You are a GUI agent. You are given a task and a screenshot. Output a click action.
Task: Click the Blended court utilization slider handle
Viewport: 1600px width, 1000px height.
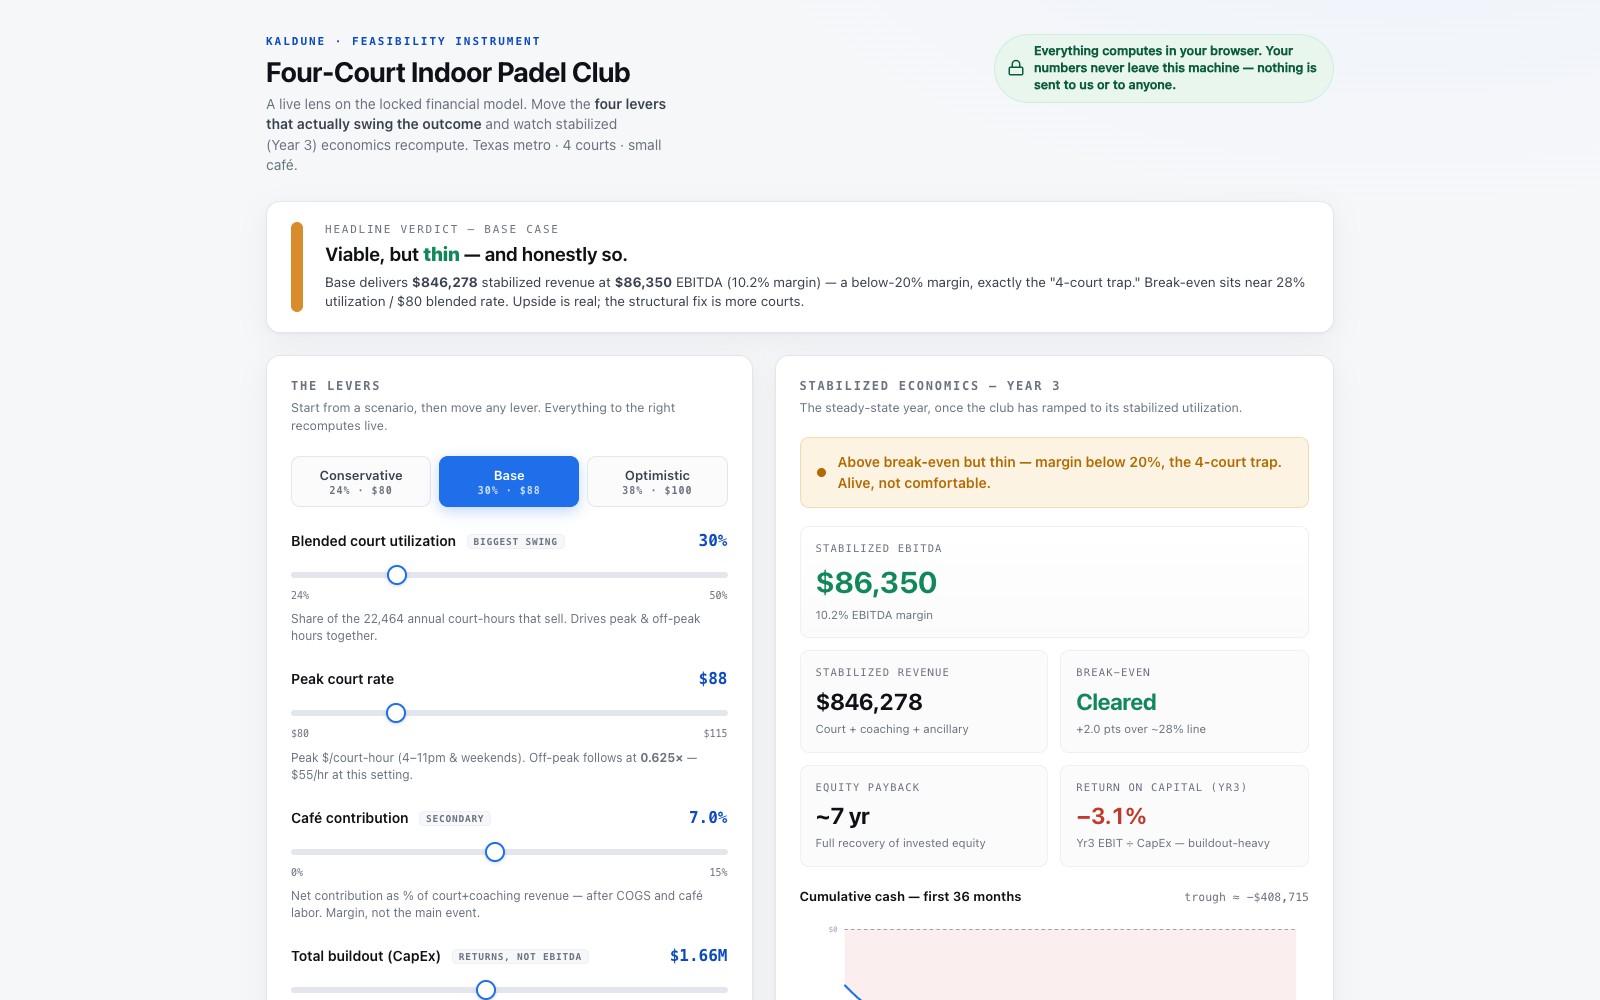(x=397, y=575)
